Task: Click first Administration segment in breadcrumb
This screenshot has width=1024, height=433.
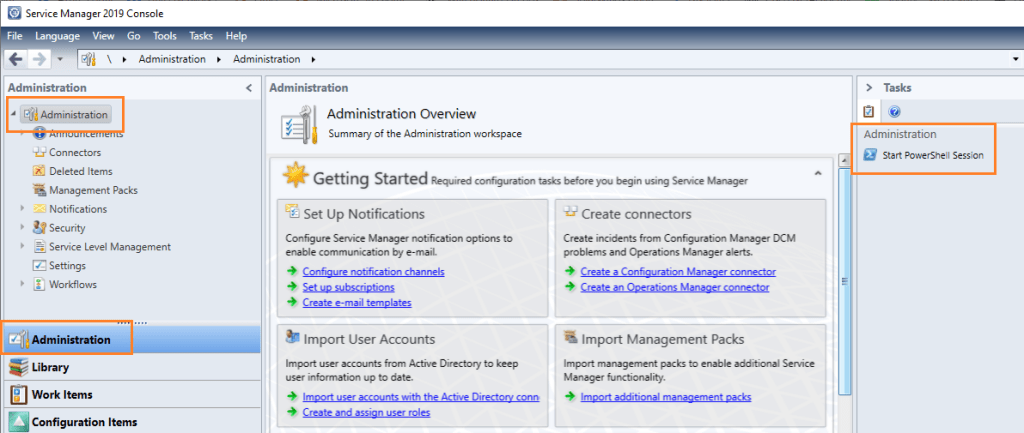Action: tap(172, 59)
